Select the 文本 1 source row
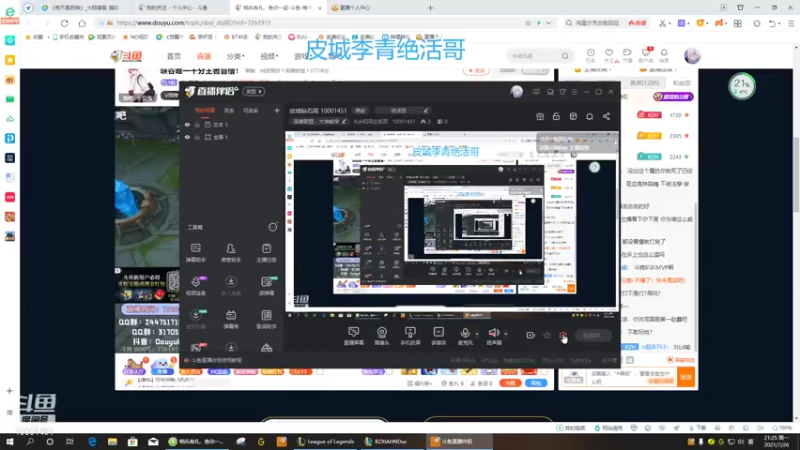Viewport: 800px width, 450px height. [232, 124]
